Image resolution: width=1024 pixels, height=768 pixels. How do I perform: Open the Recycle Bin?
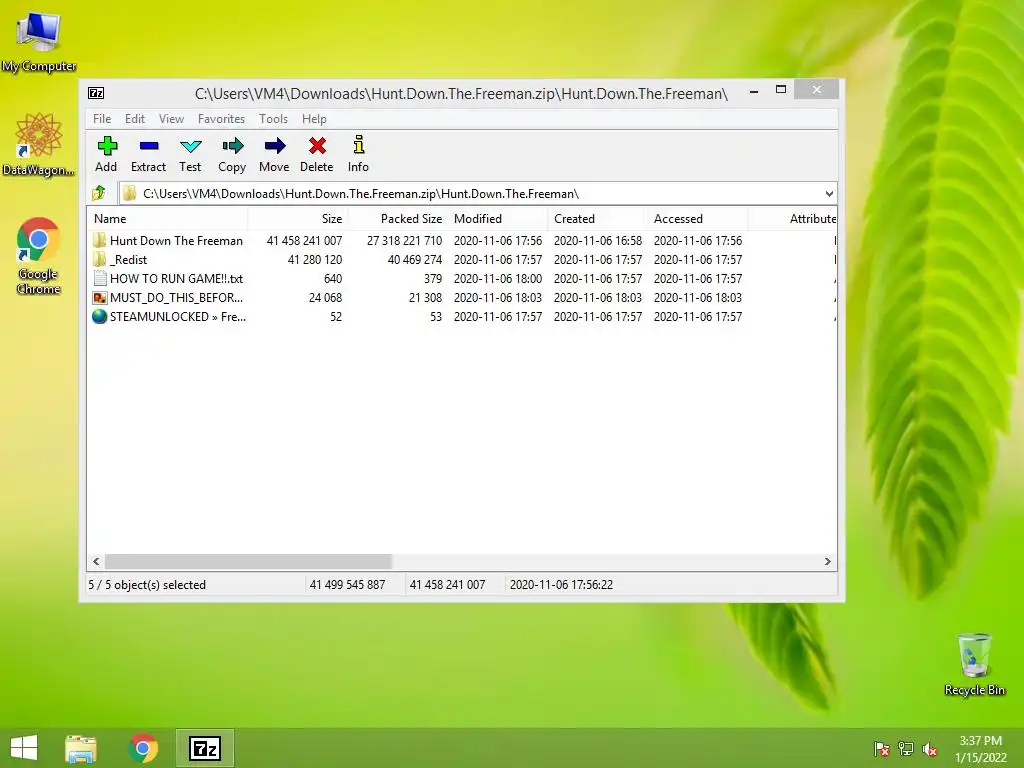tap(974, 664)
